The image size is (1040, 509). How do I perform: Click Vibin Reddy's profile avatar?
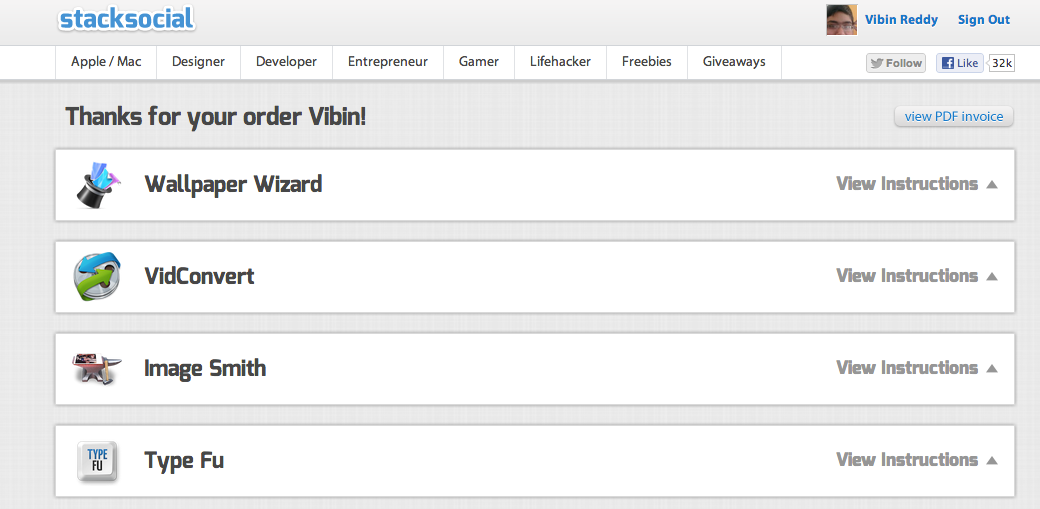842,20
